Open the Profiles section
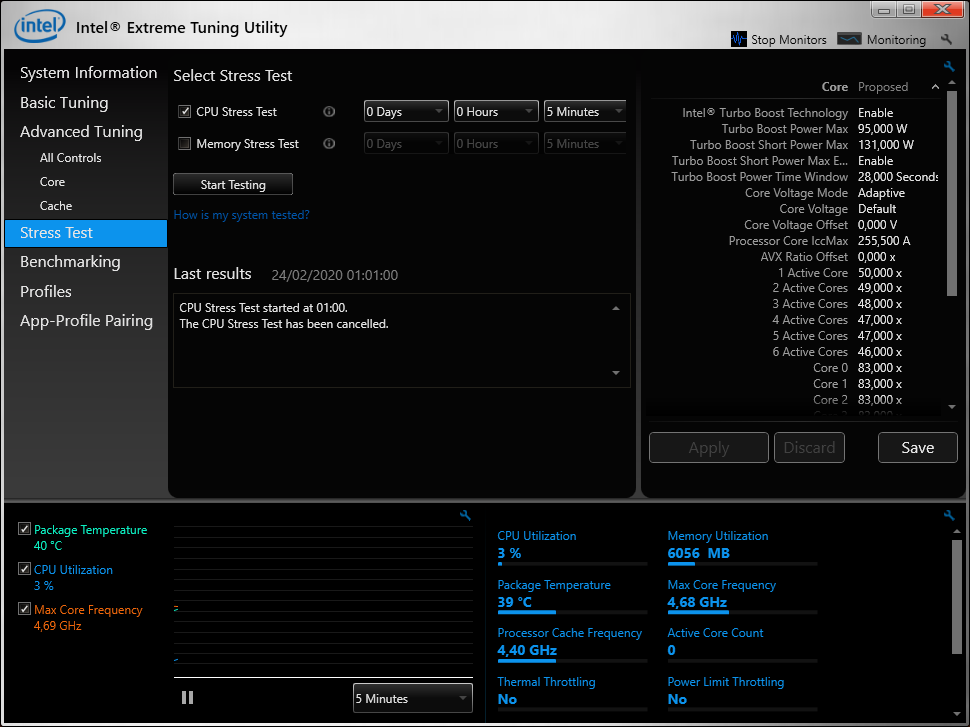This screenshot has height=727, width=970. pyautogui.click(x=46, y=291)
